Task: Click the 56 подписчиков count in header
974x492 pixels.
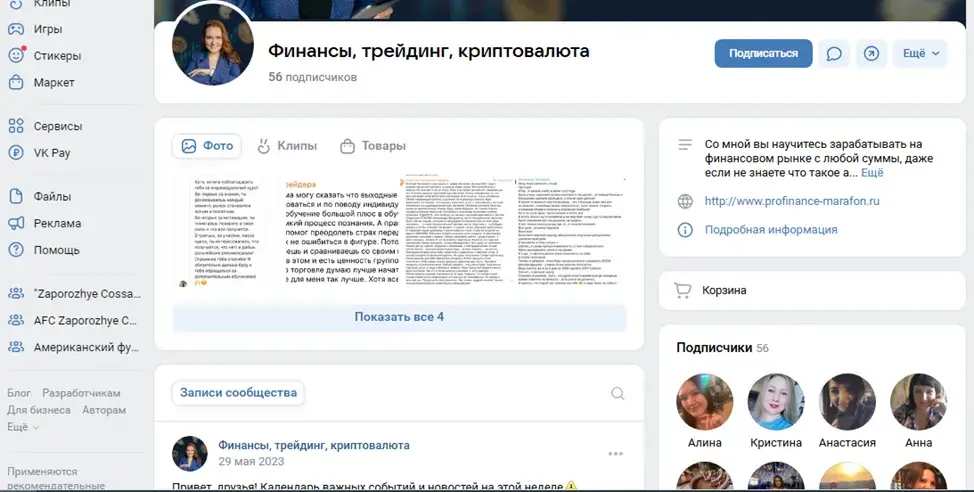Action: (x=312, y=77)
